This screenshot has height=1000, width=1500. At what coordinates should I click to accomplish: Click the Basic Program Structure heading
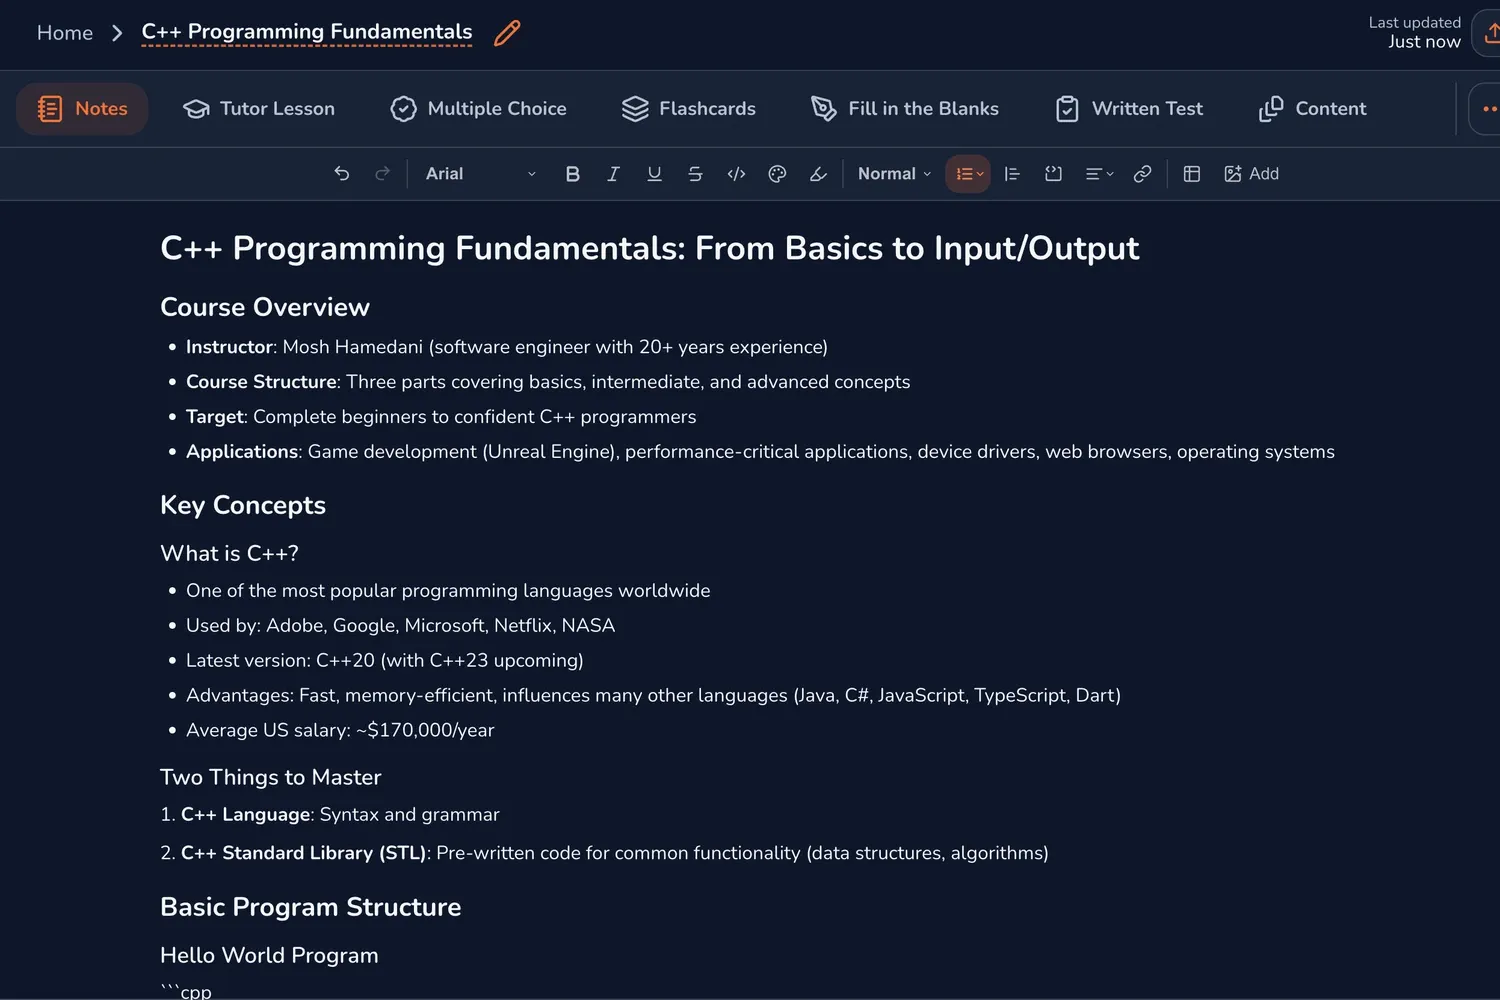pos(311,907)
